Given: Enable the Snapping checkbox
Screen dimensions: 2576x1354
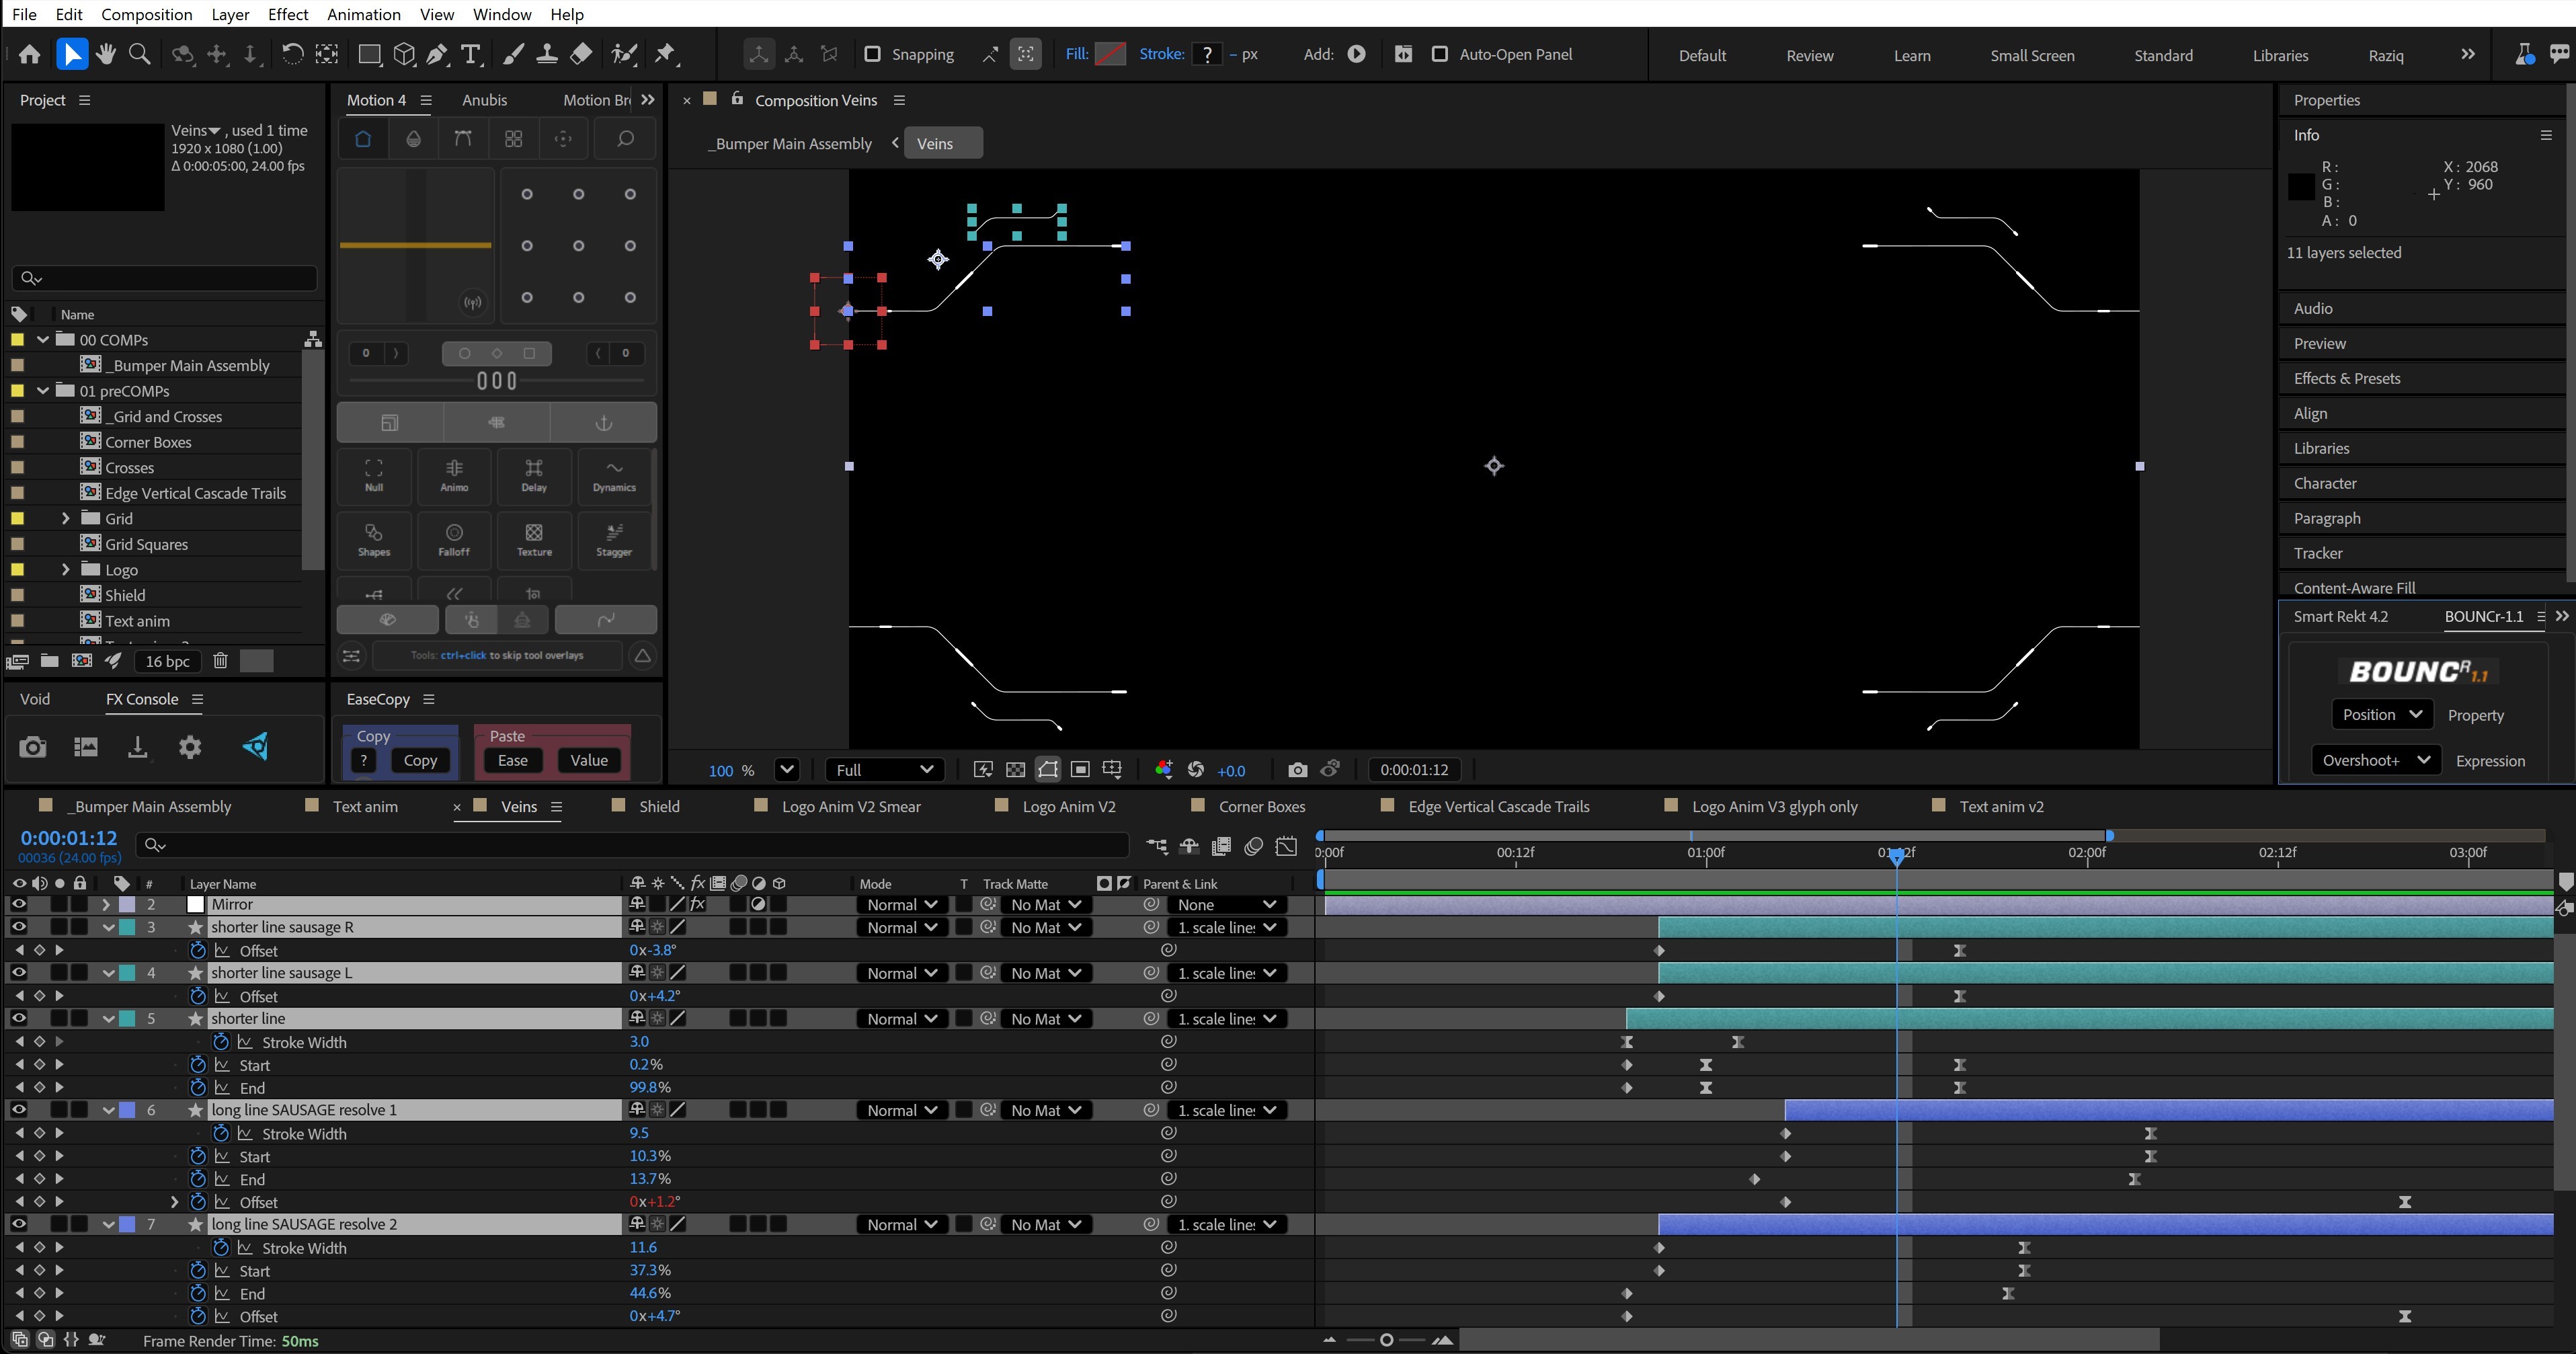Looking at the screenshot, I should (872, 54).
